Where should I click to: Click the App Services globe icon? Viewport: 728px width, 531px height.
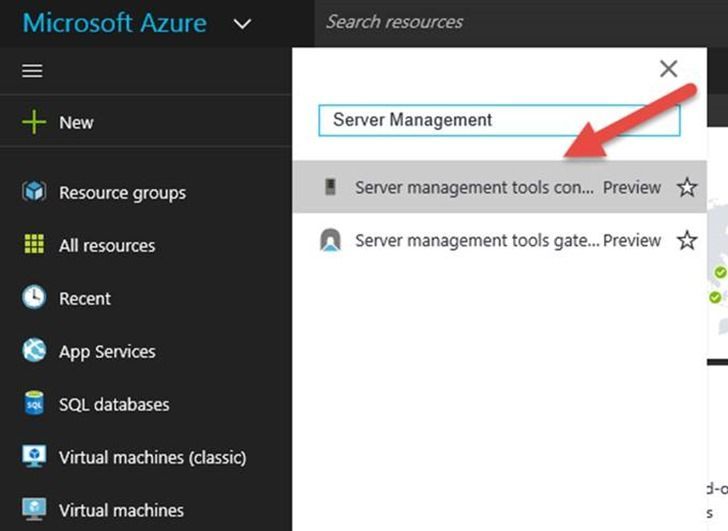[34, 351]
